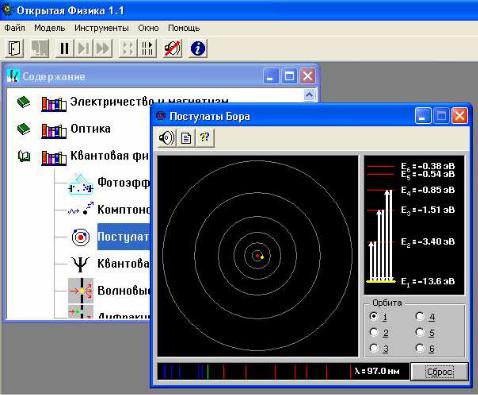Click the yellow question mark help icon
The width and height of the screenshot is (478, 395).
(204, 138)
